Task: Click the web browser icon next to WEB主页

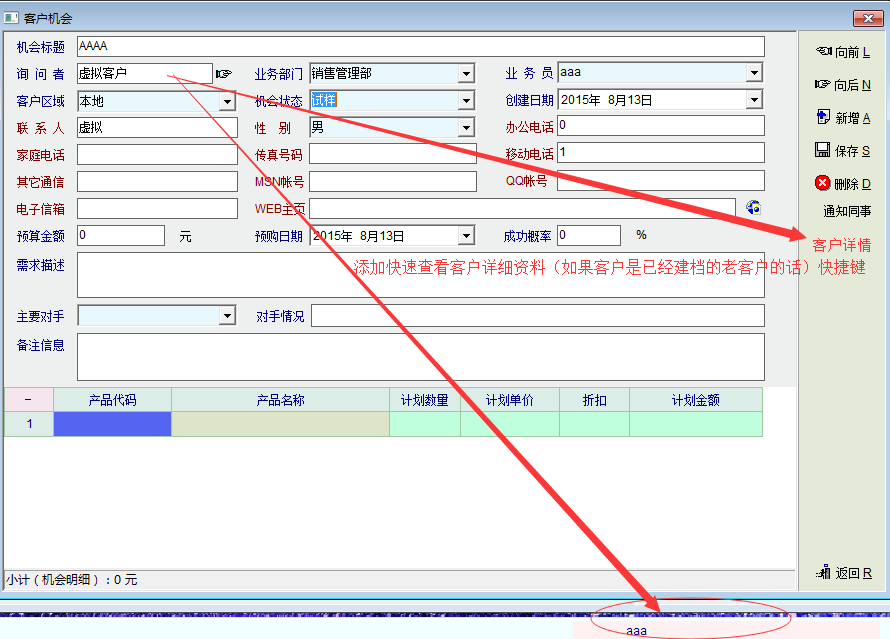Action: 753,208
